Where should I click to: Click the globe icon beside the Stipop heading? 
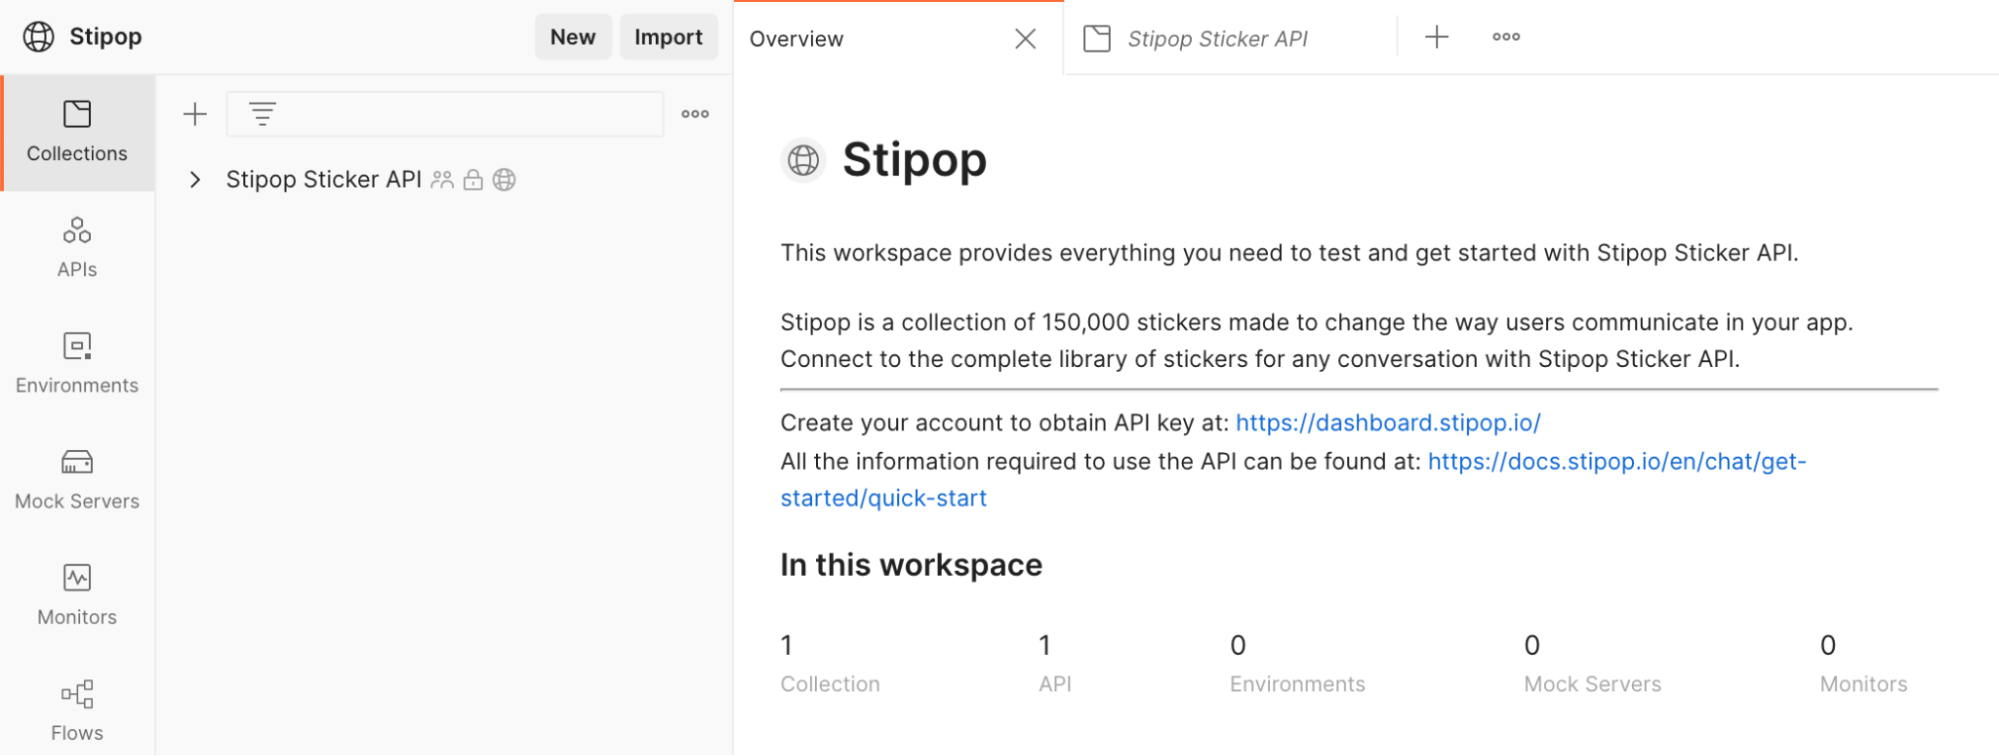[803, 160]
